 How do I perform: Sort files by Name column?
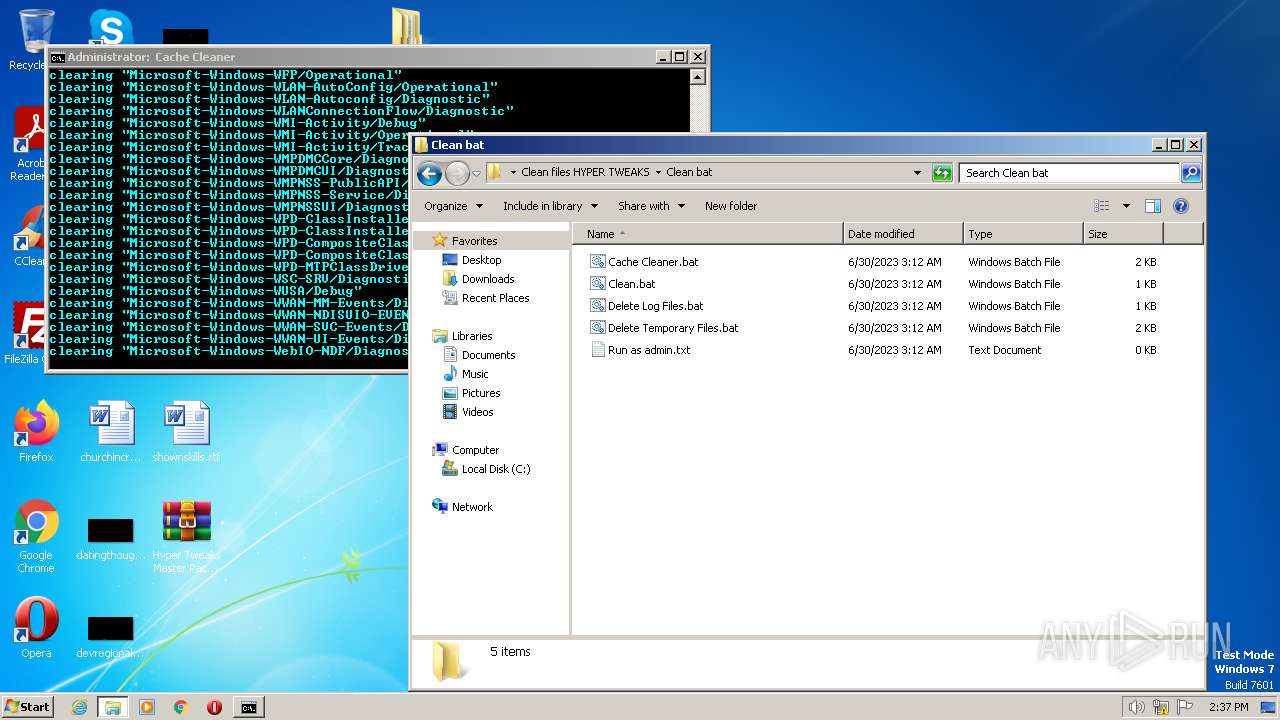(708, 234)
